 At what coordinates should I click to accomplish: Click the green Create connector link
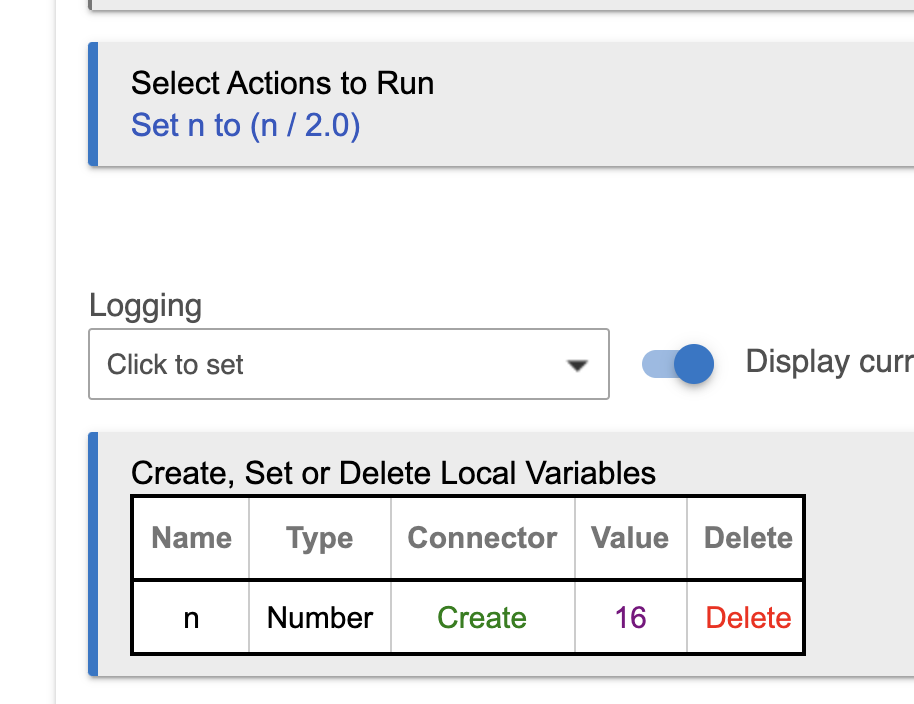point(482,618)
